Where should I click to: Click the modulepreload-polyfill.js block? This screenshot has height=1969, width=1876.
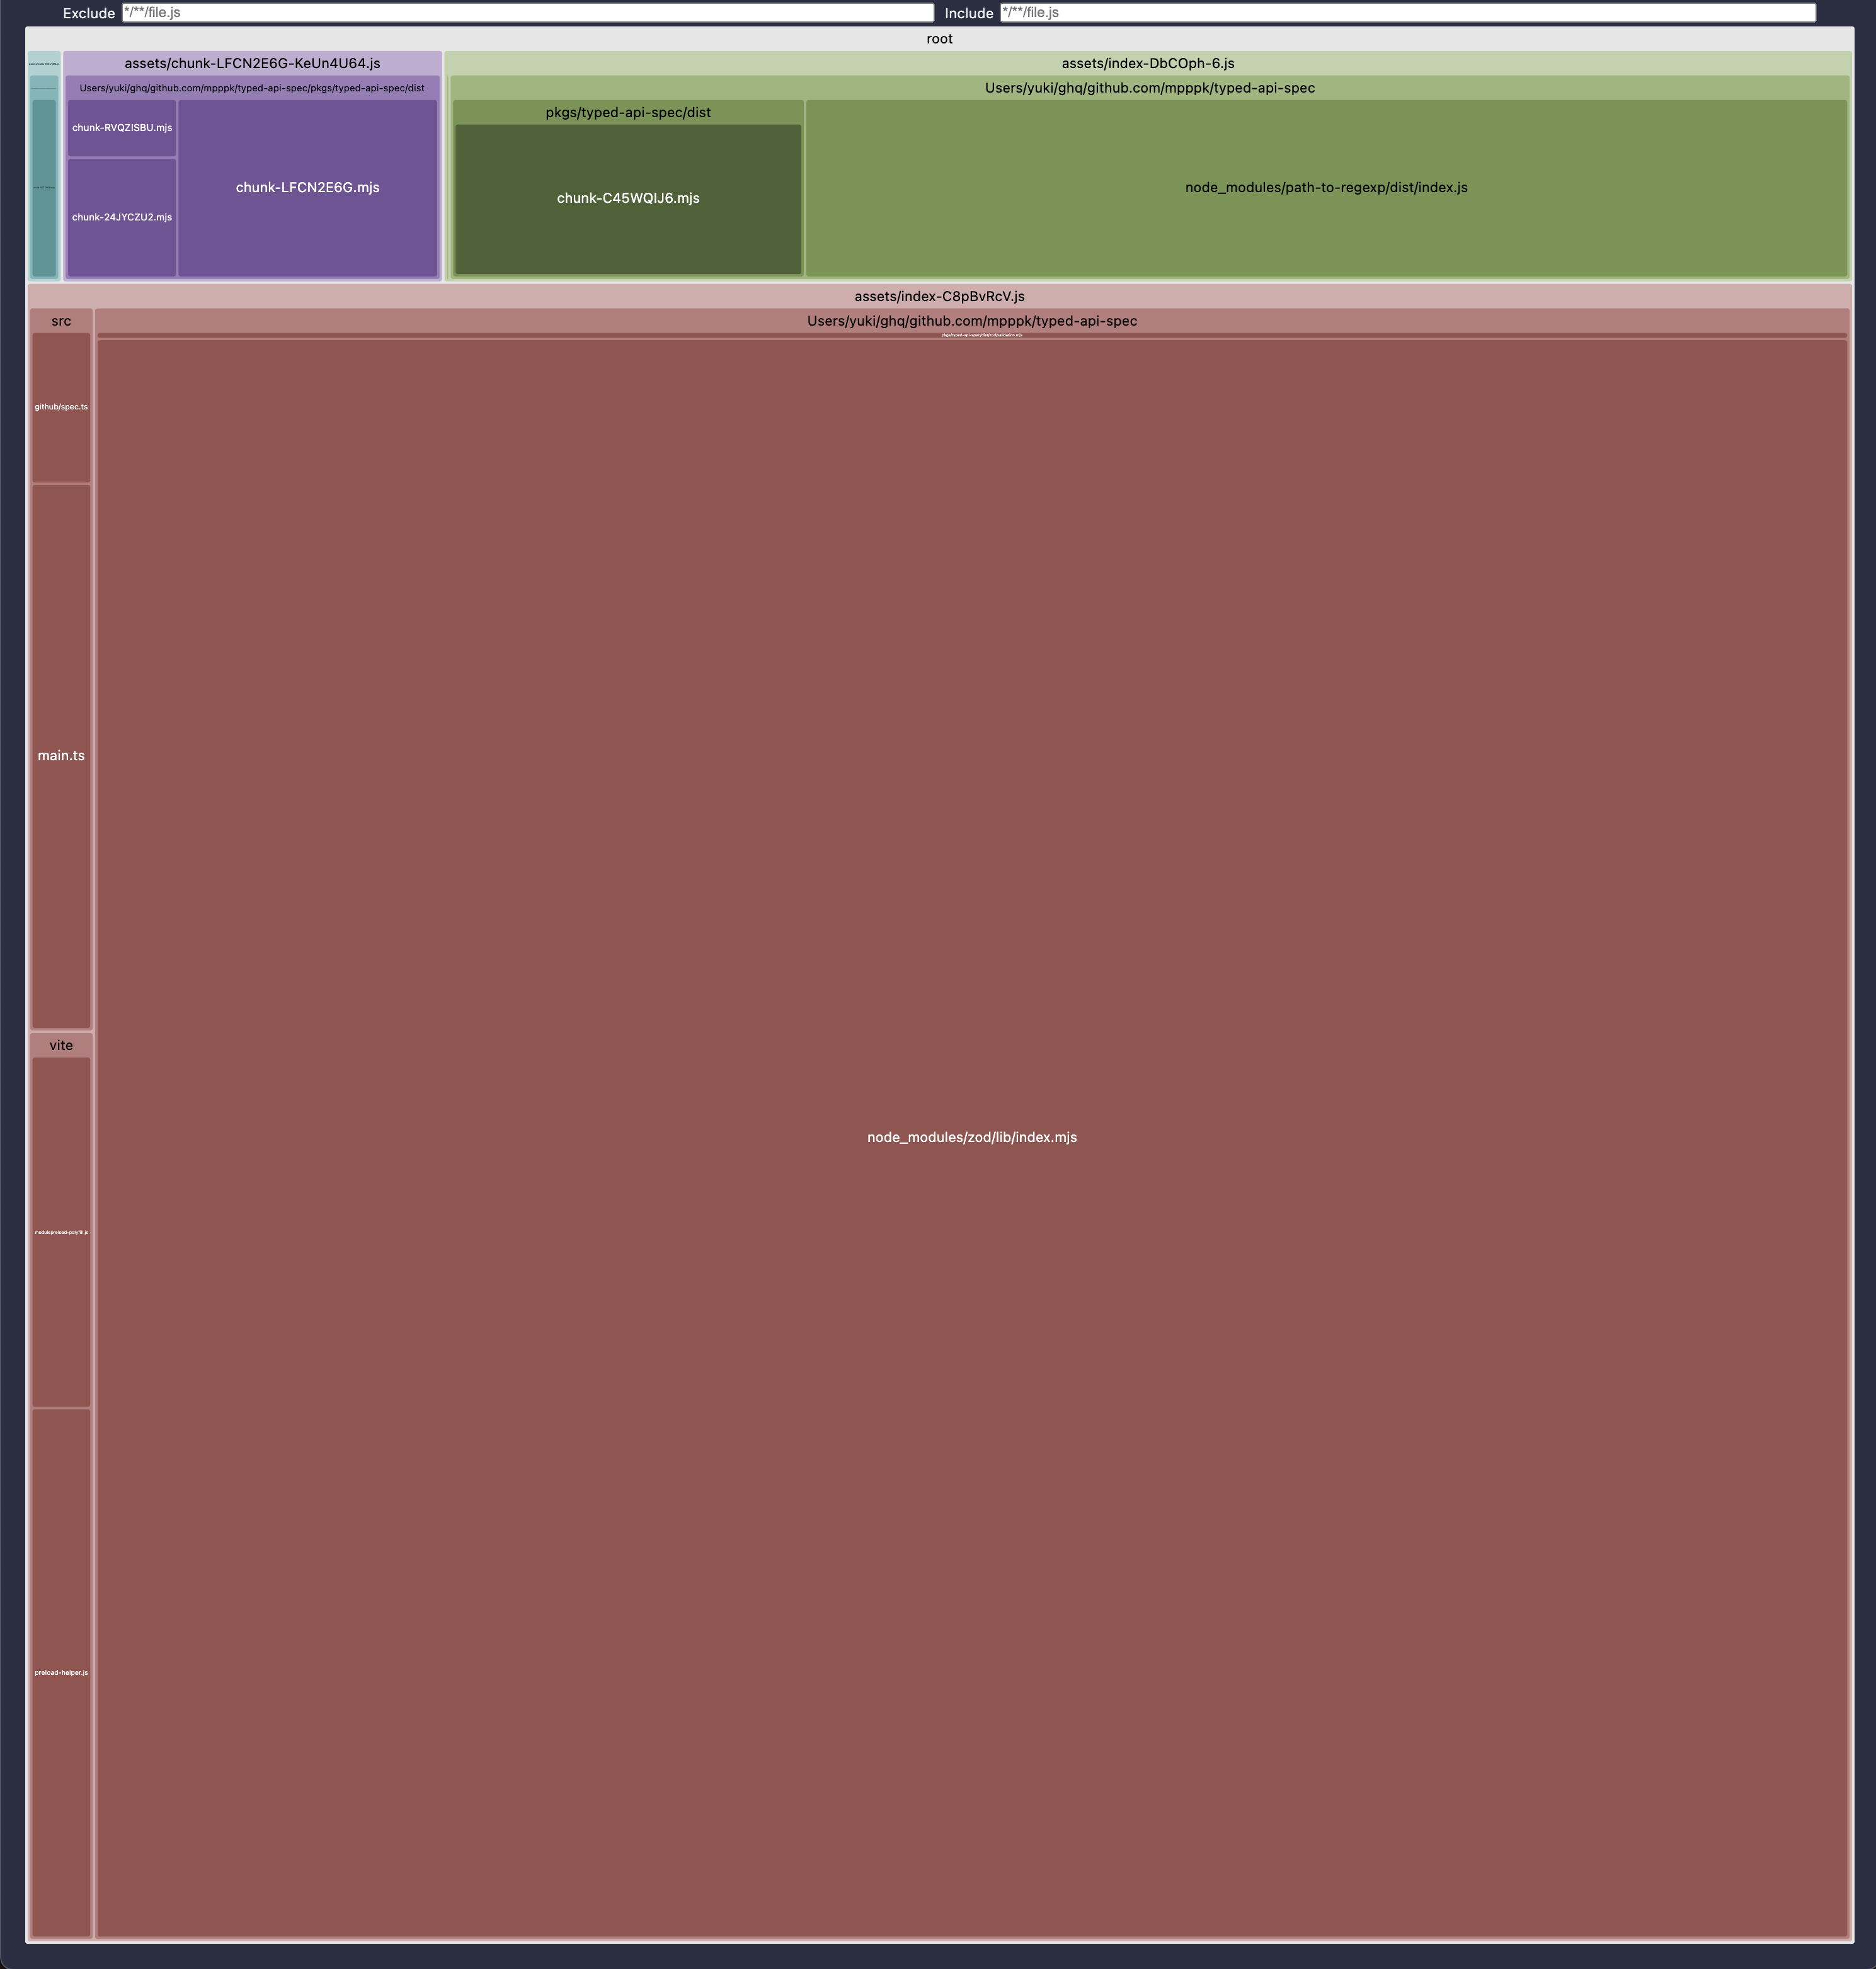[x=61, y=1232]
